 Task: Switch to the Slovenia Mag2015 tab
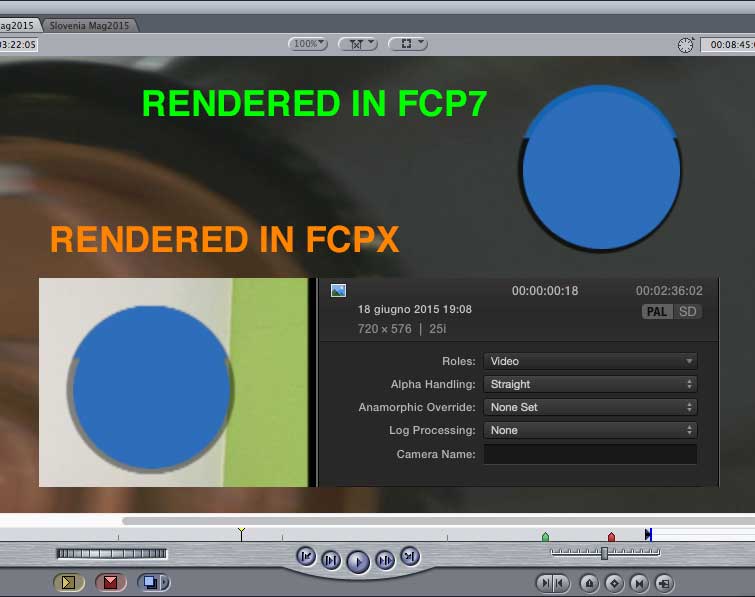pyautogui.click(x=90, y=26)
